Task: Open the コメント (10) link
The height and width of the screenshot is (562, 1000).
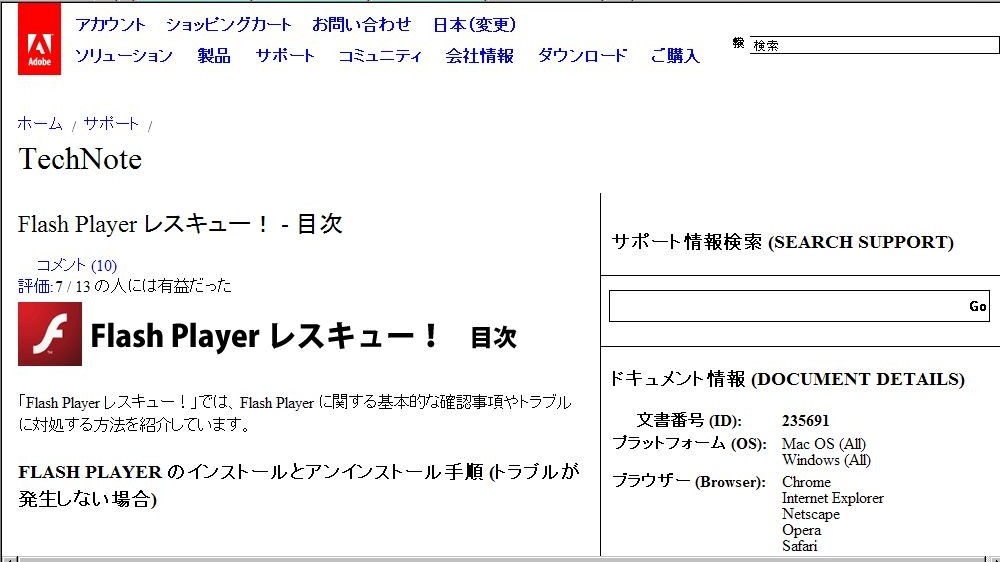Action: (77, 265)
